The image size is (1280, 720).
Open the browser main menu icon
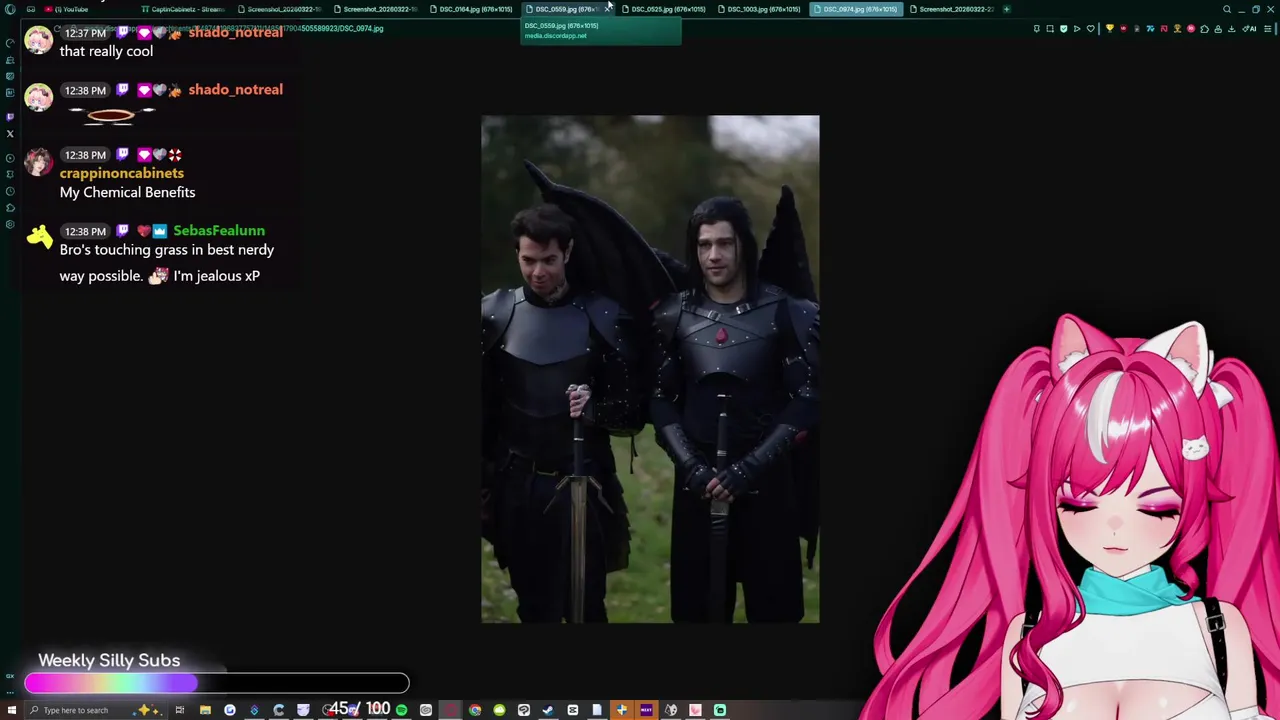click(x=1267, y=29)
